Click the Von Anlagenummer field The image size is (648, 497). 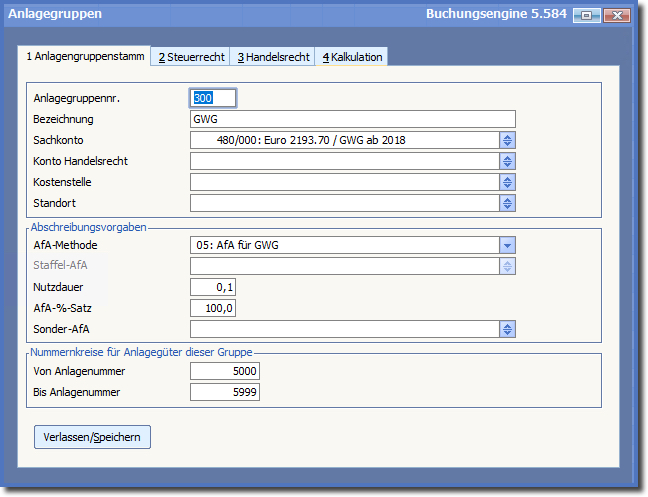[226, 371]
